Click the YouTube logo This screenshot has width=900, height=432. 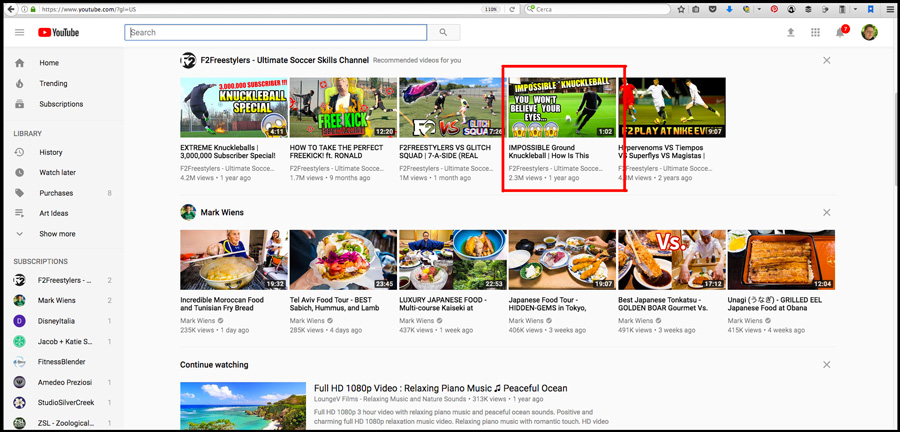pos(59,33)
